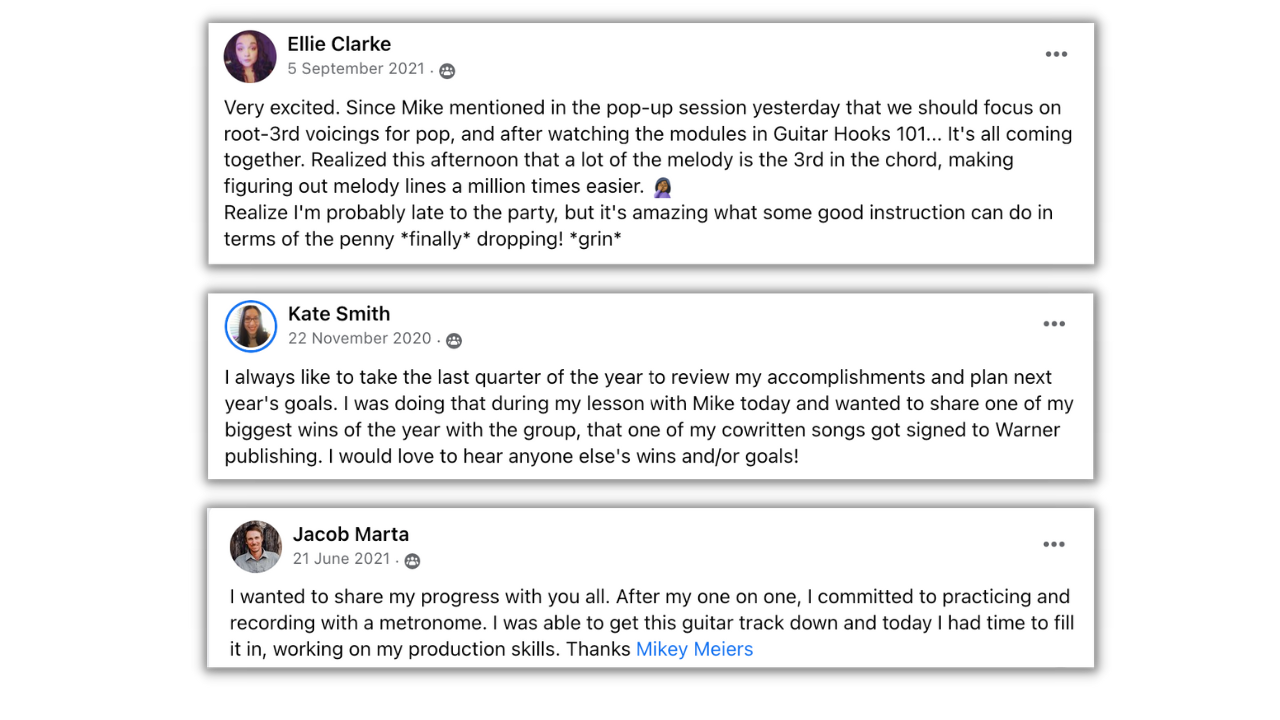Click group audience icon beside 5 September 2021
The image size is (1280, 720).
[447, 71]
